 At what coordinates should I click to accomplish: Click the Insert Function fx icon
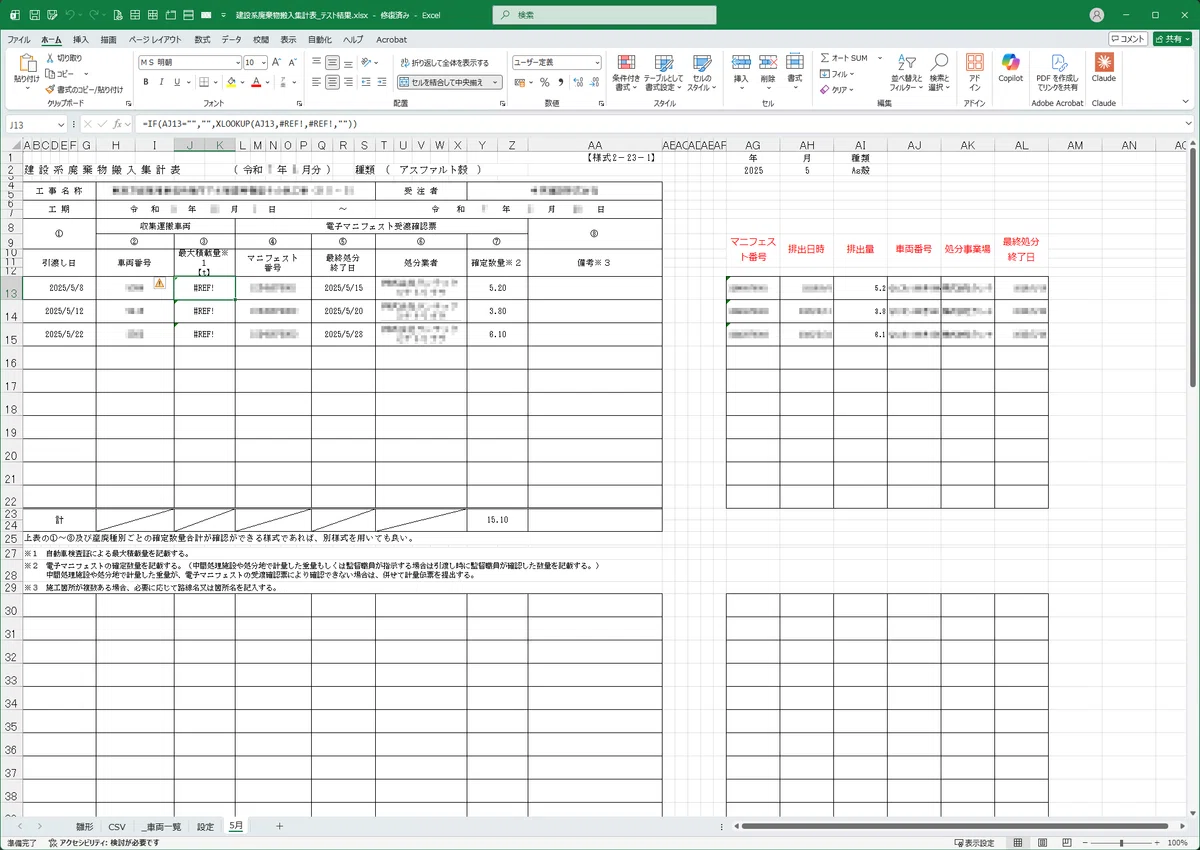point(117,124)
